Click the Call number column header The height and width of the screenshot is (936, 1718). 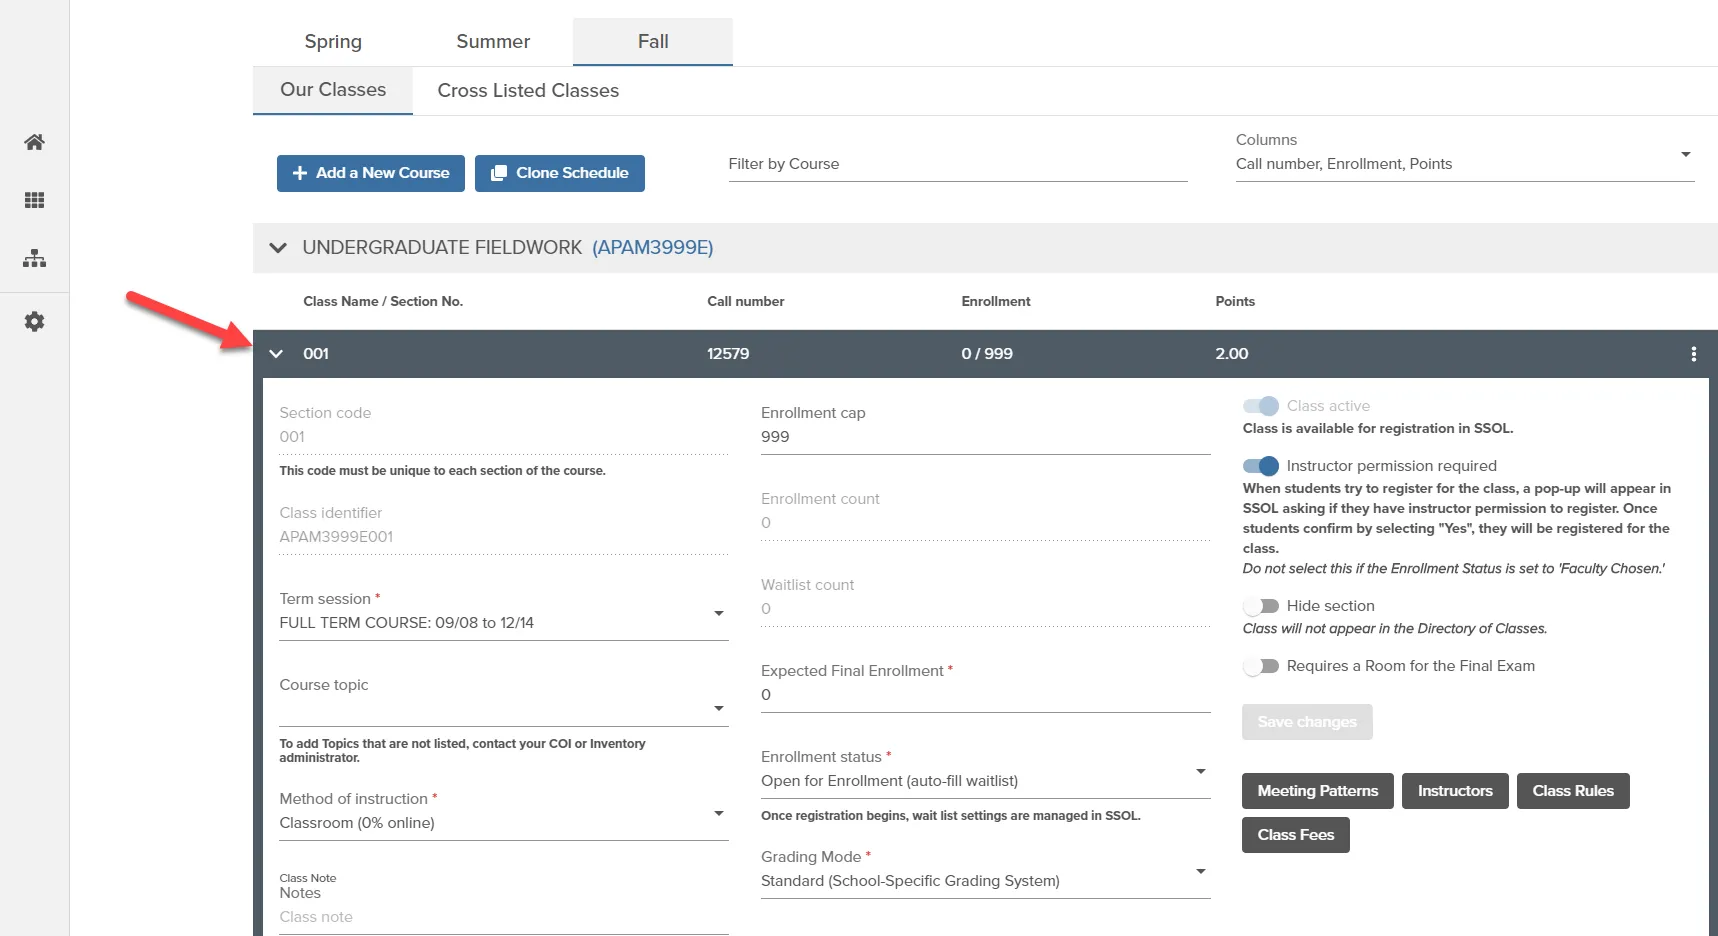[746, 301]
